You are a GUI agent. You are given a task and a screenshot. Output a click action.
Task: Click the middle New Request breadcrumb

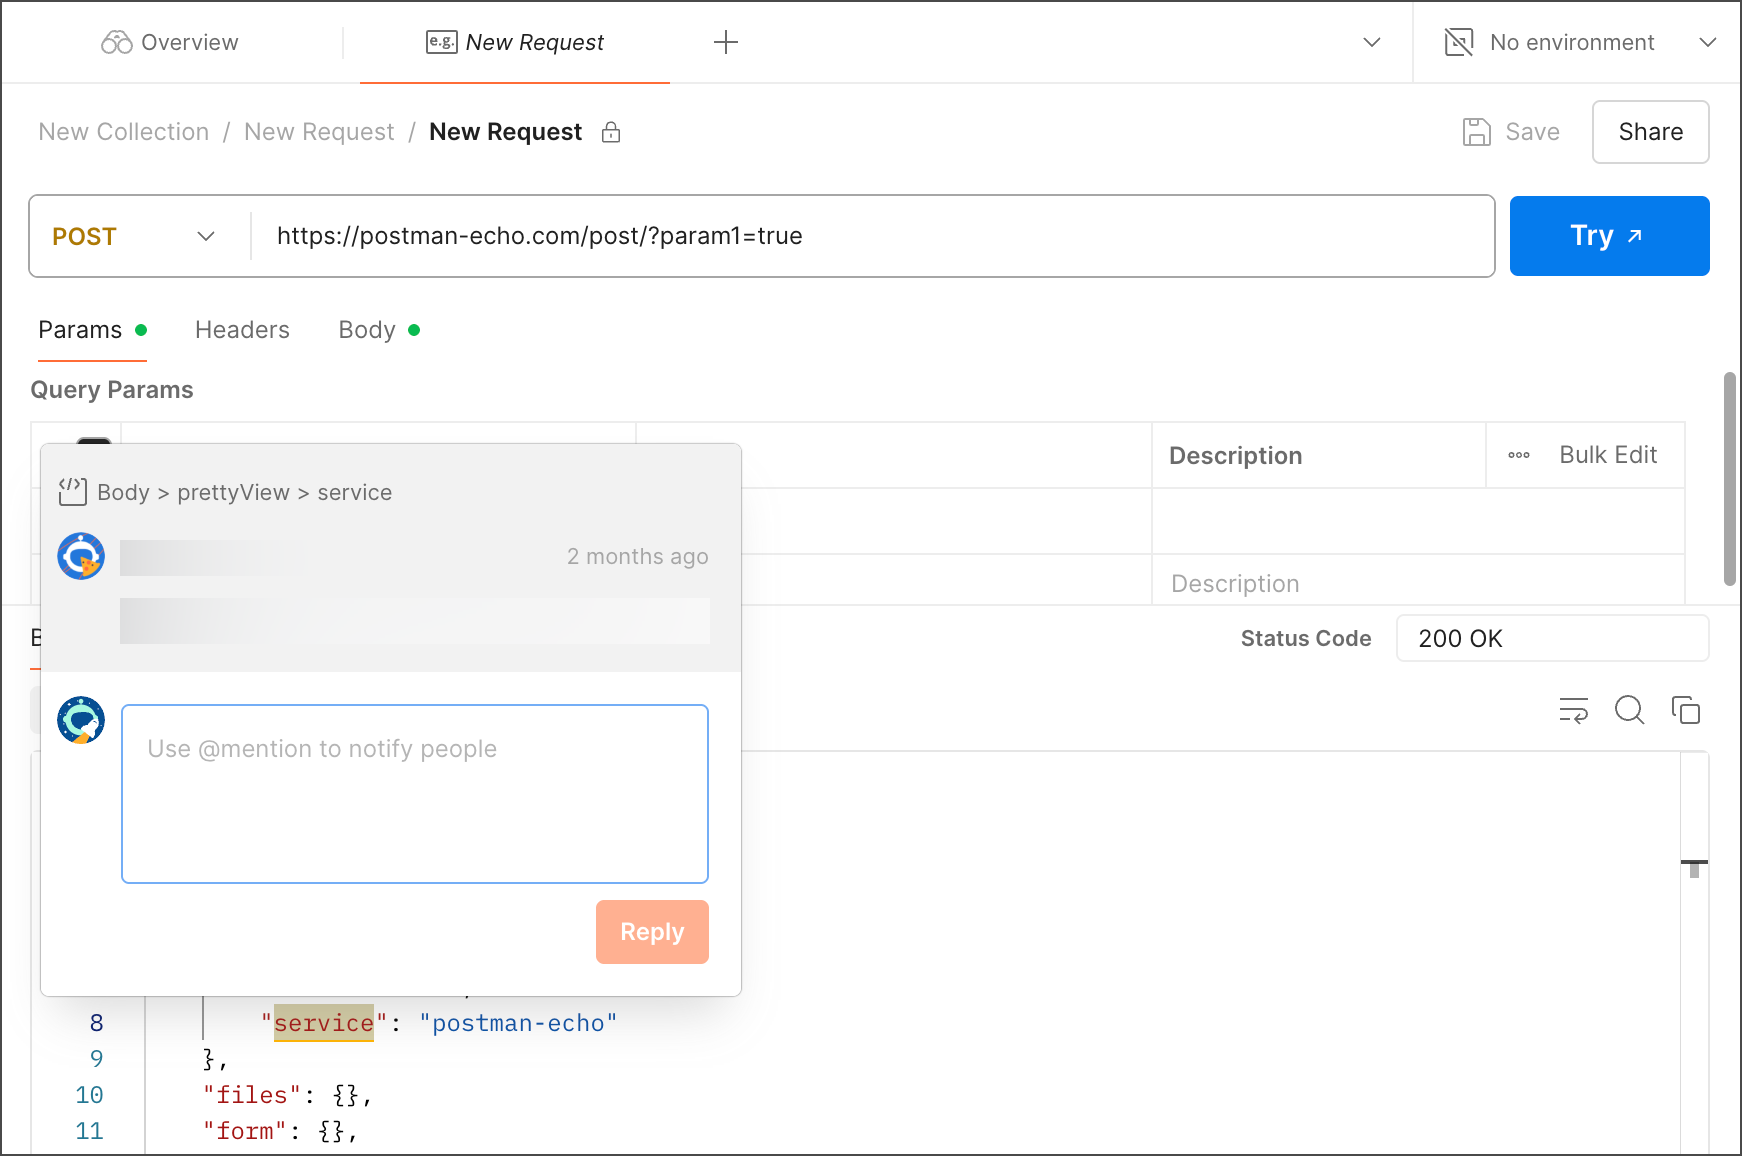319,132
